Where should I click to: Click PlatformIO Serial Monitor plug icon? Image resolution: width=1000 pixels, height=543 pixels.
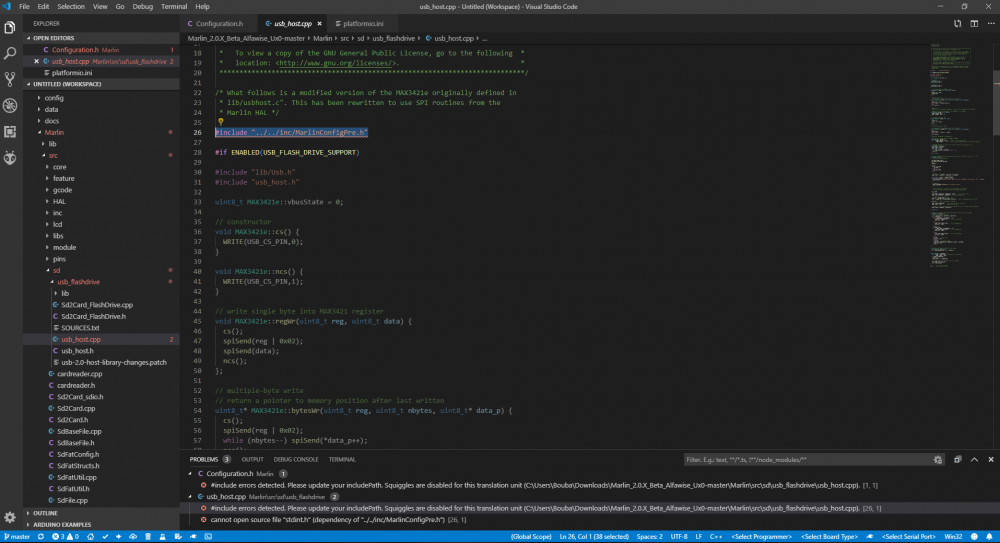193,537
